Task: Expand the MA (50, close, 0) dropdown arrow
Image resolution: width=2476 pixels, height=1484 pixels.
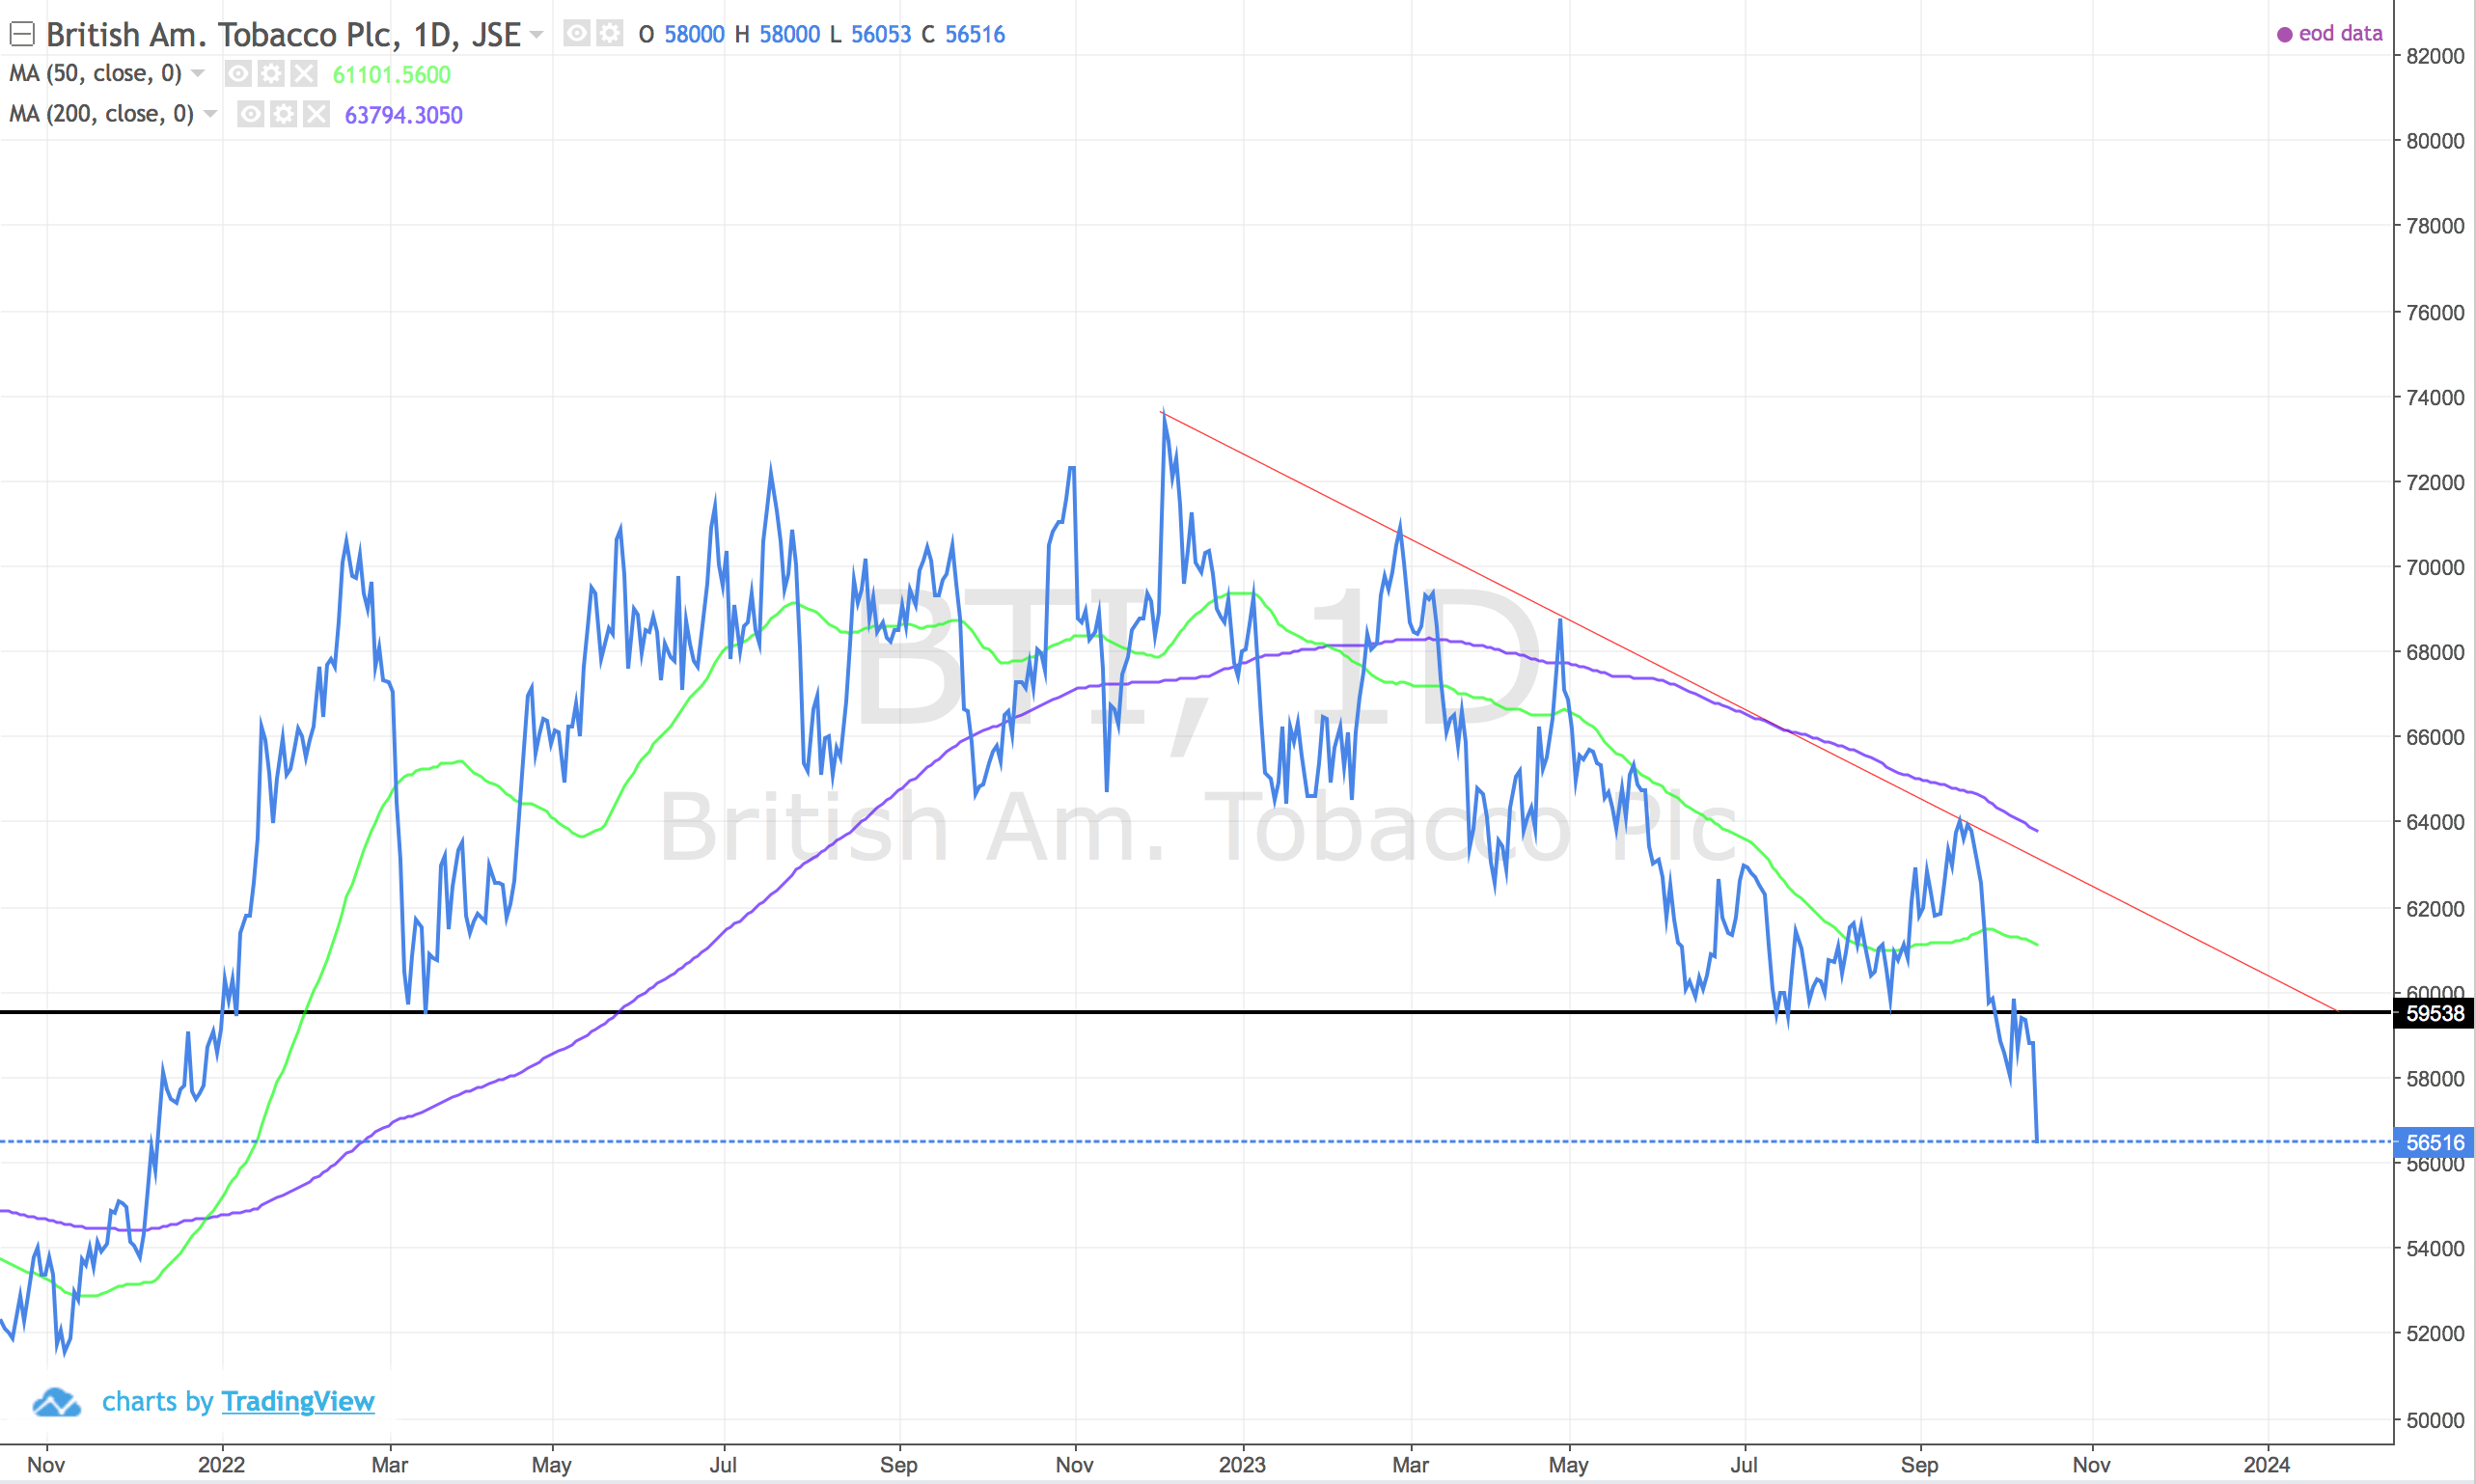Action: pos(198,73)
